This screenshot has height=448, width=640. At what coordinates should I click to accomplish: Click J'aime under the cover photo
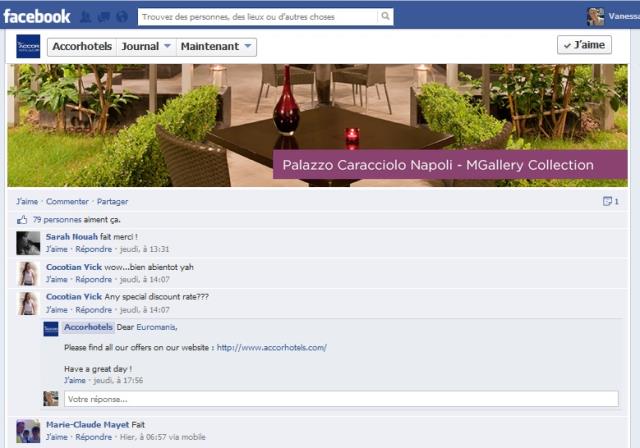(27, 202)
